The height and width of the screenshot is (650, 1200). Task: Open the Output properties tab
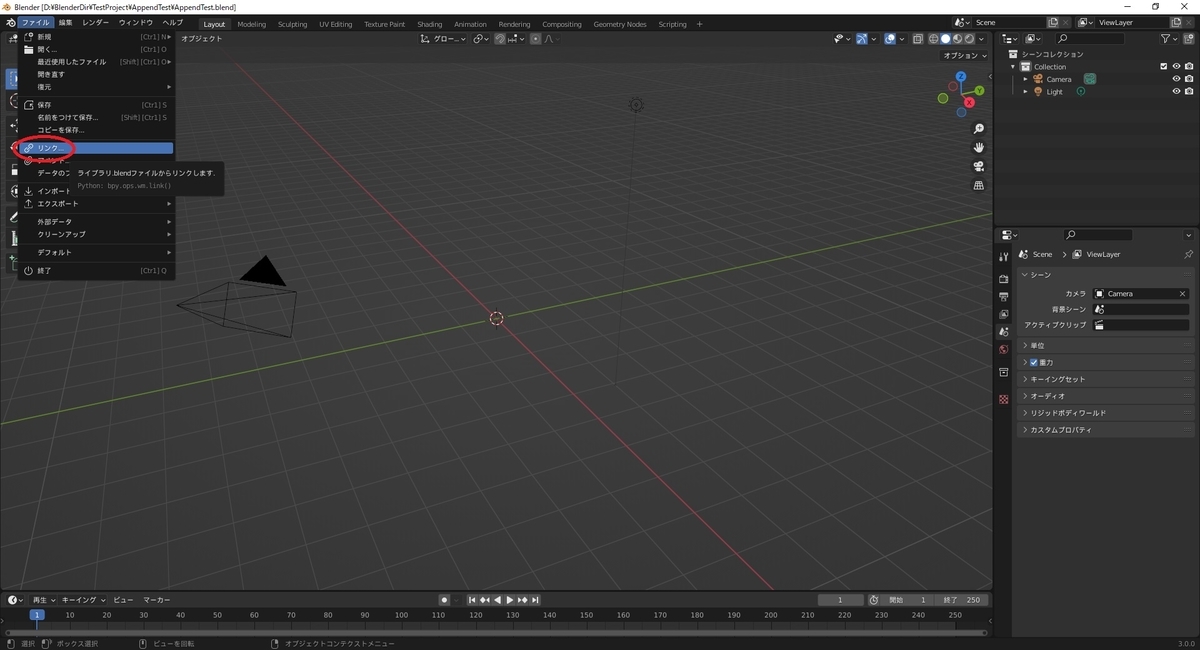click(x=1004, y=296)
